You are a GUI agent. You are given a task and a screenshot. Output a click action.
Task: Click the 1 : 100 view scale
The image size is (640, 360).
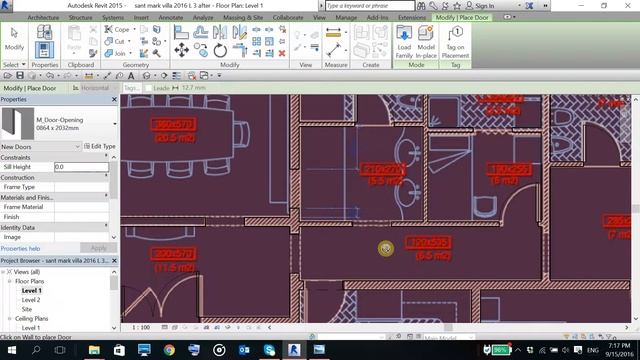point(141,327)
